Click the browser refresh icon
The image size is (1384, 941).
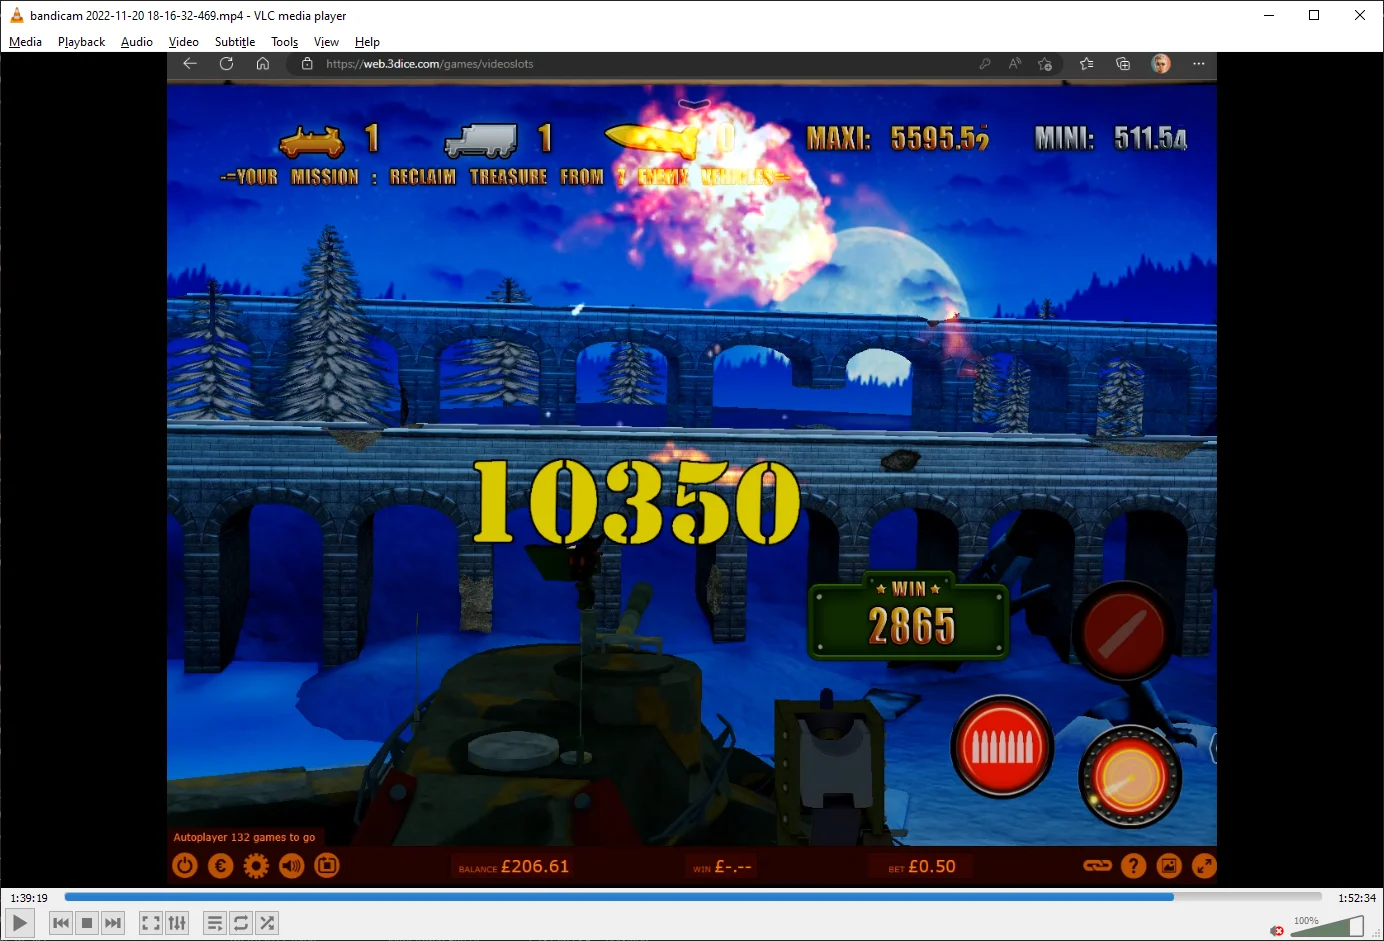tap(226, 64)
